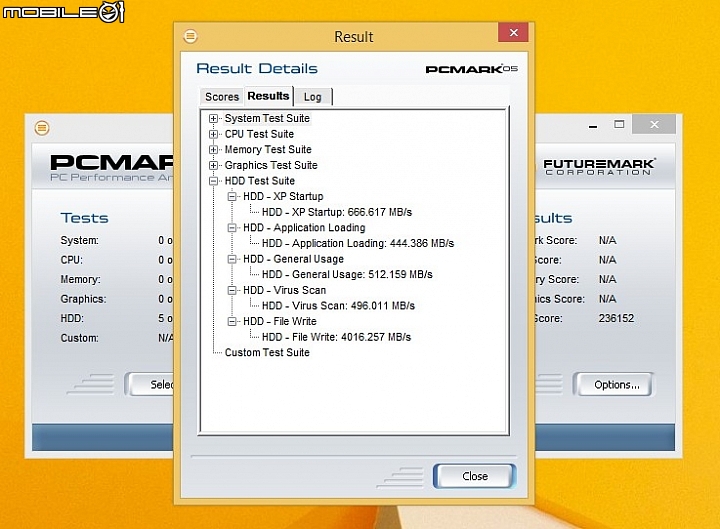This screenshot has height=529, width=720.
Task: Collapse the HDD - General Usage node
Action: (x=232, y=259)
